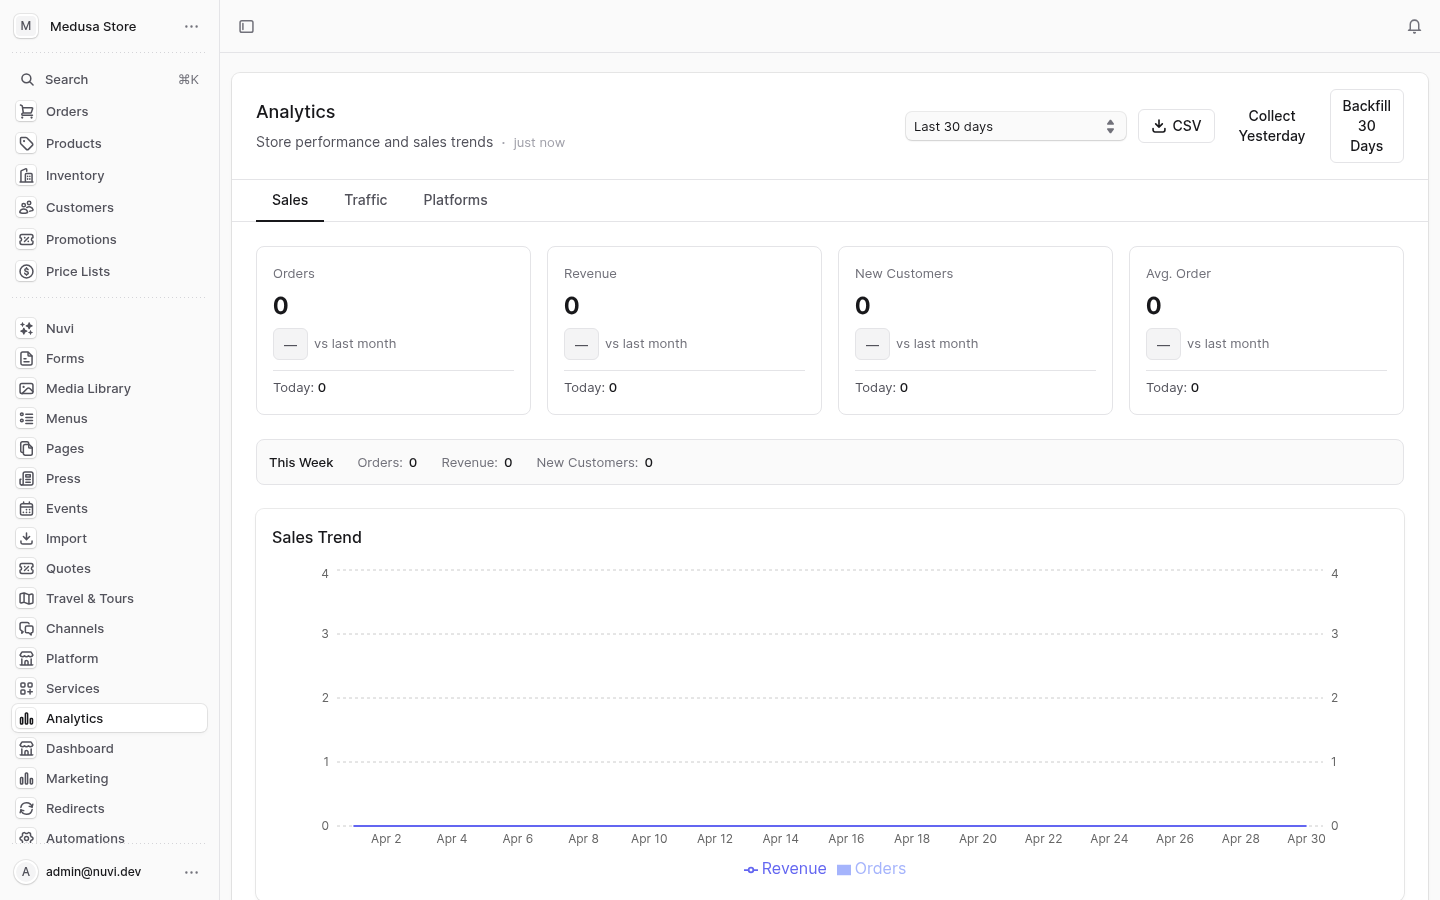Open the Marketing chart icon
Screen dimensions: 1440x900
point(27,778)
